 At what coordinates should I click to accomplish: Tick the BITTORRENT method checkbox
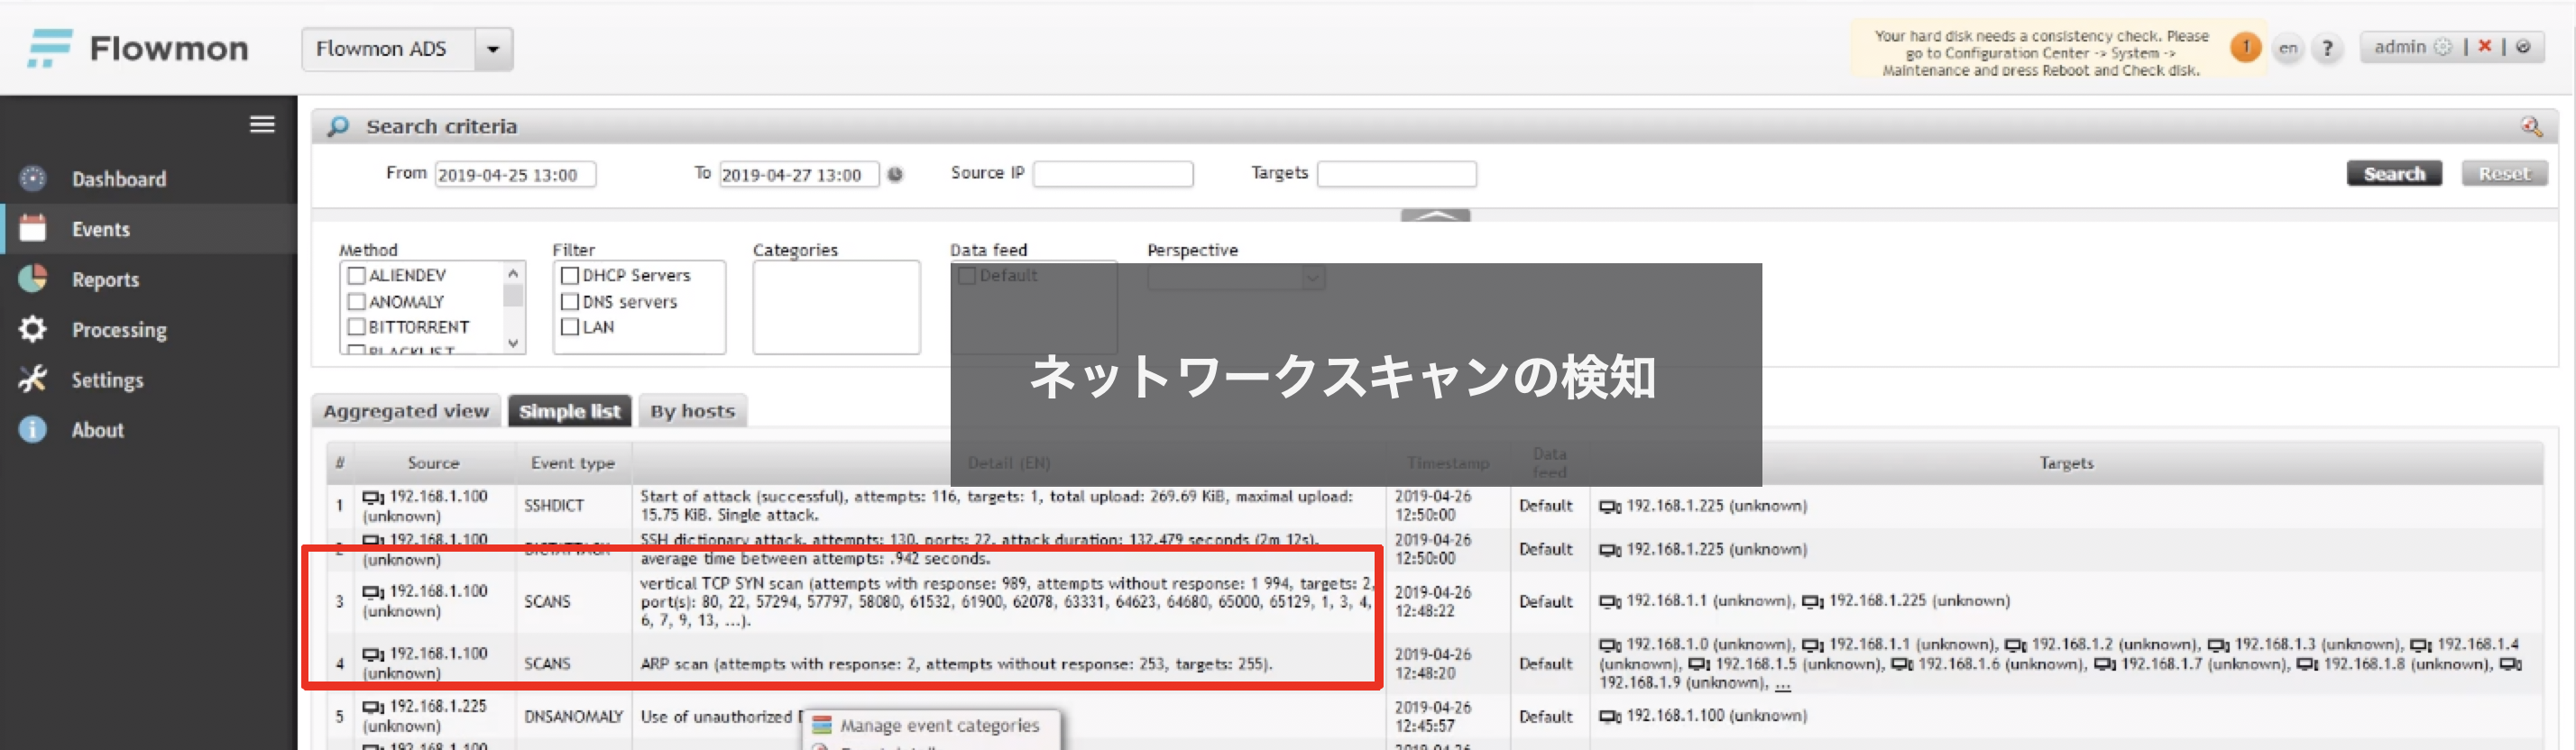point(356,327)
